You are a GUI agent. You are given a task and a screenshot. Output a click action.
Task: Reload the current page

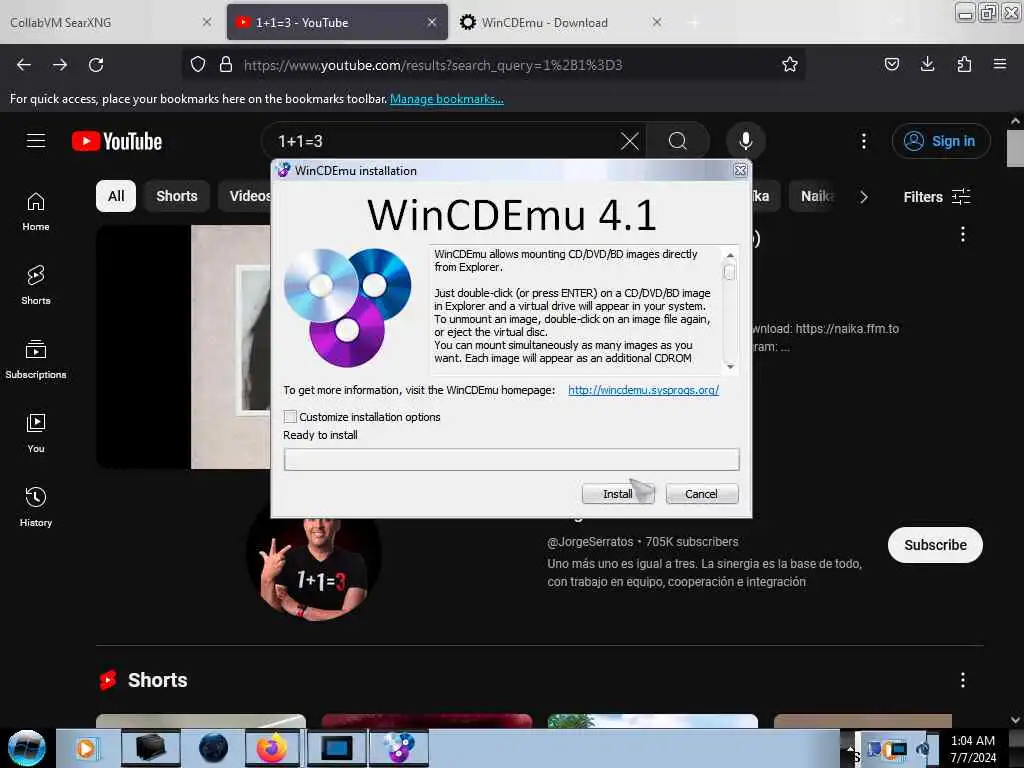click(x=96, y=65)
